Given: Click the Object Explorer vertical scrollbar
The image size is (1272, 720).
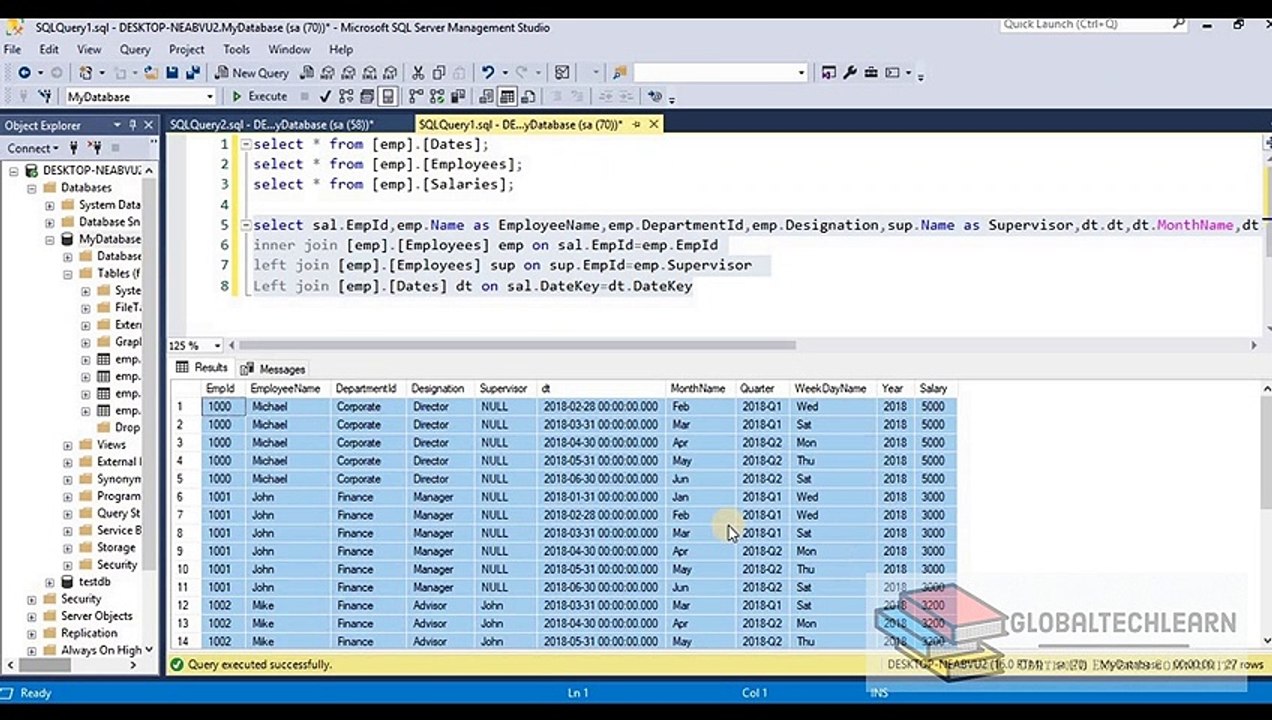Looking at the screenshot, I should [150, 410].
